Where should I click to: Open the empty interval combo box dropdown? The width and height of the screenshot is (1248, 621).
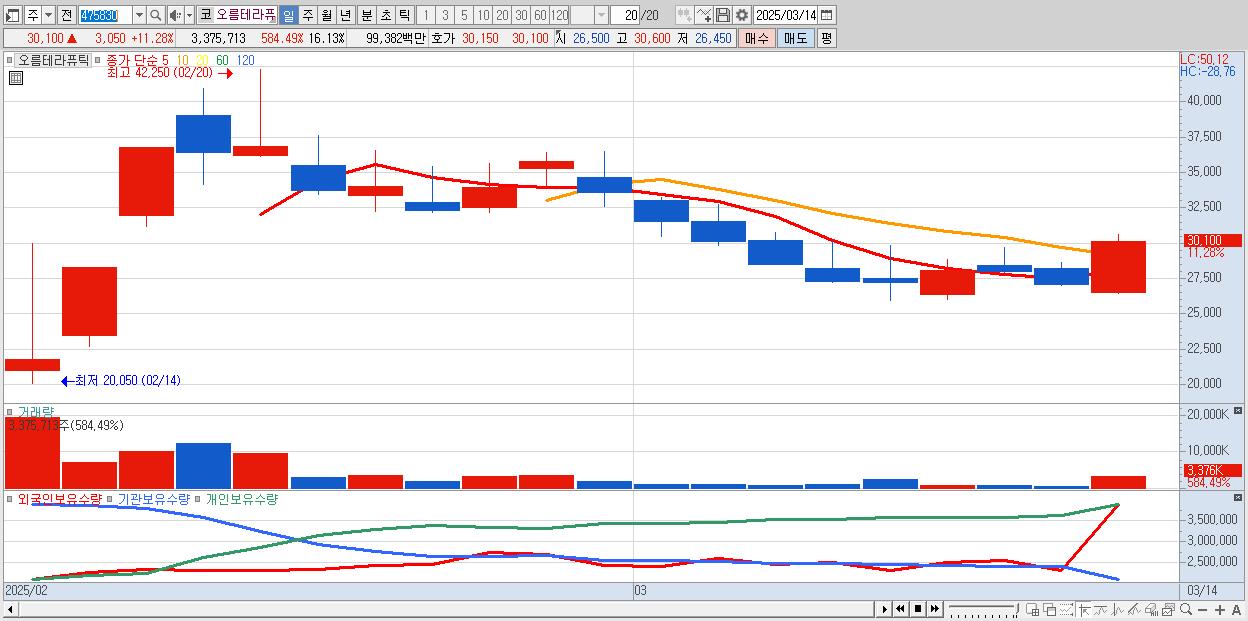601,15
